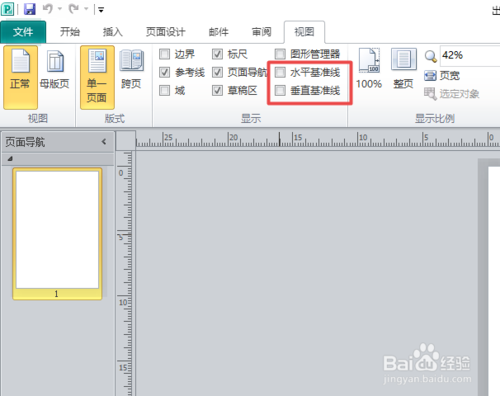500x396 pixels.
Task: Collapse page section triangle in navigation
Action: tap(10, 159)
